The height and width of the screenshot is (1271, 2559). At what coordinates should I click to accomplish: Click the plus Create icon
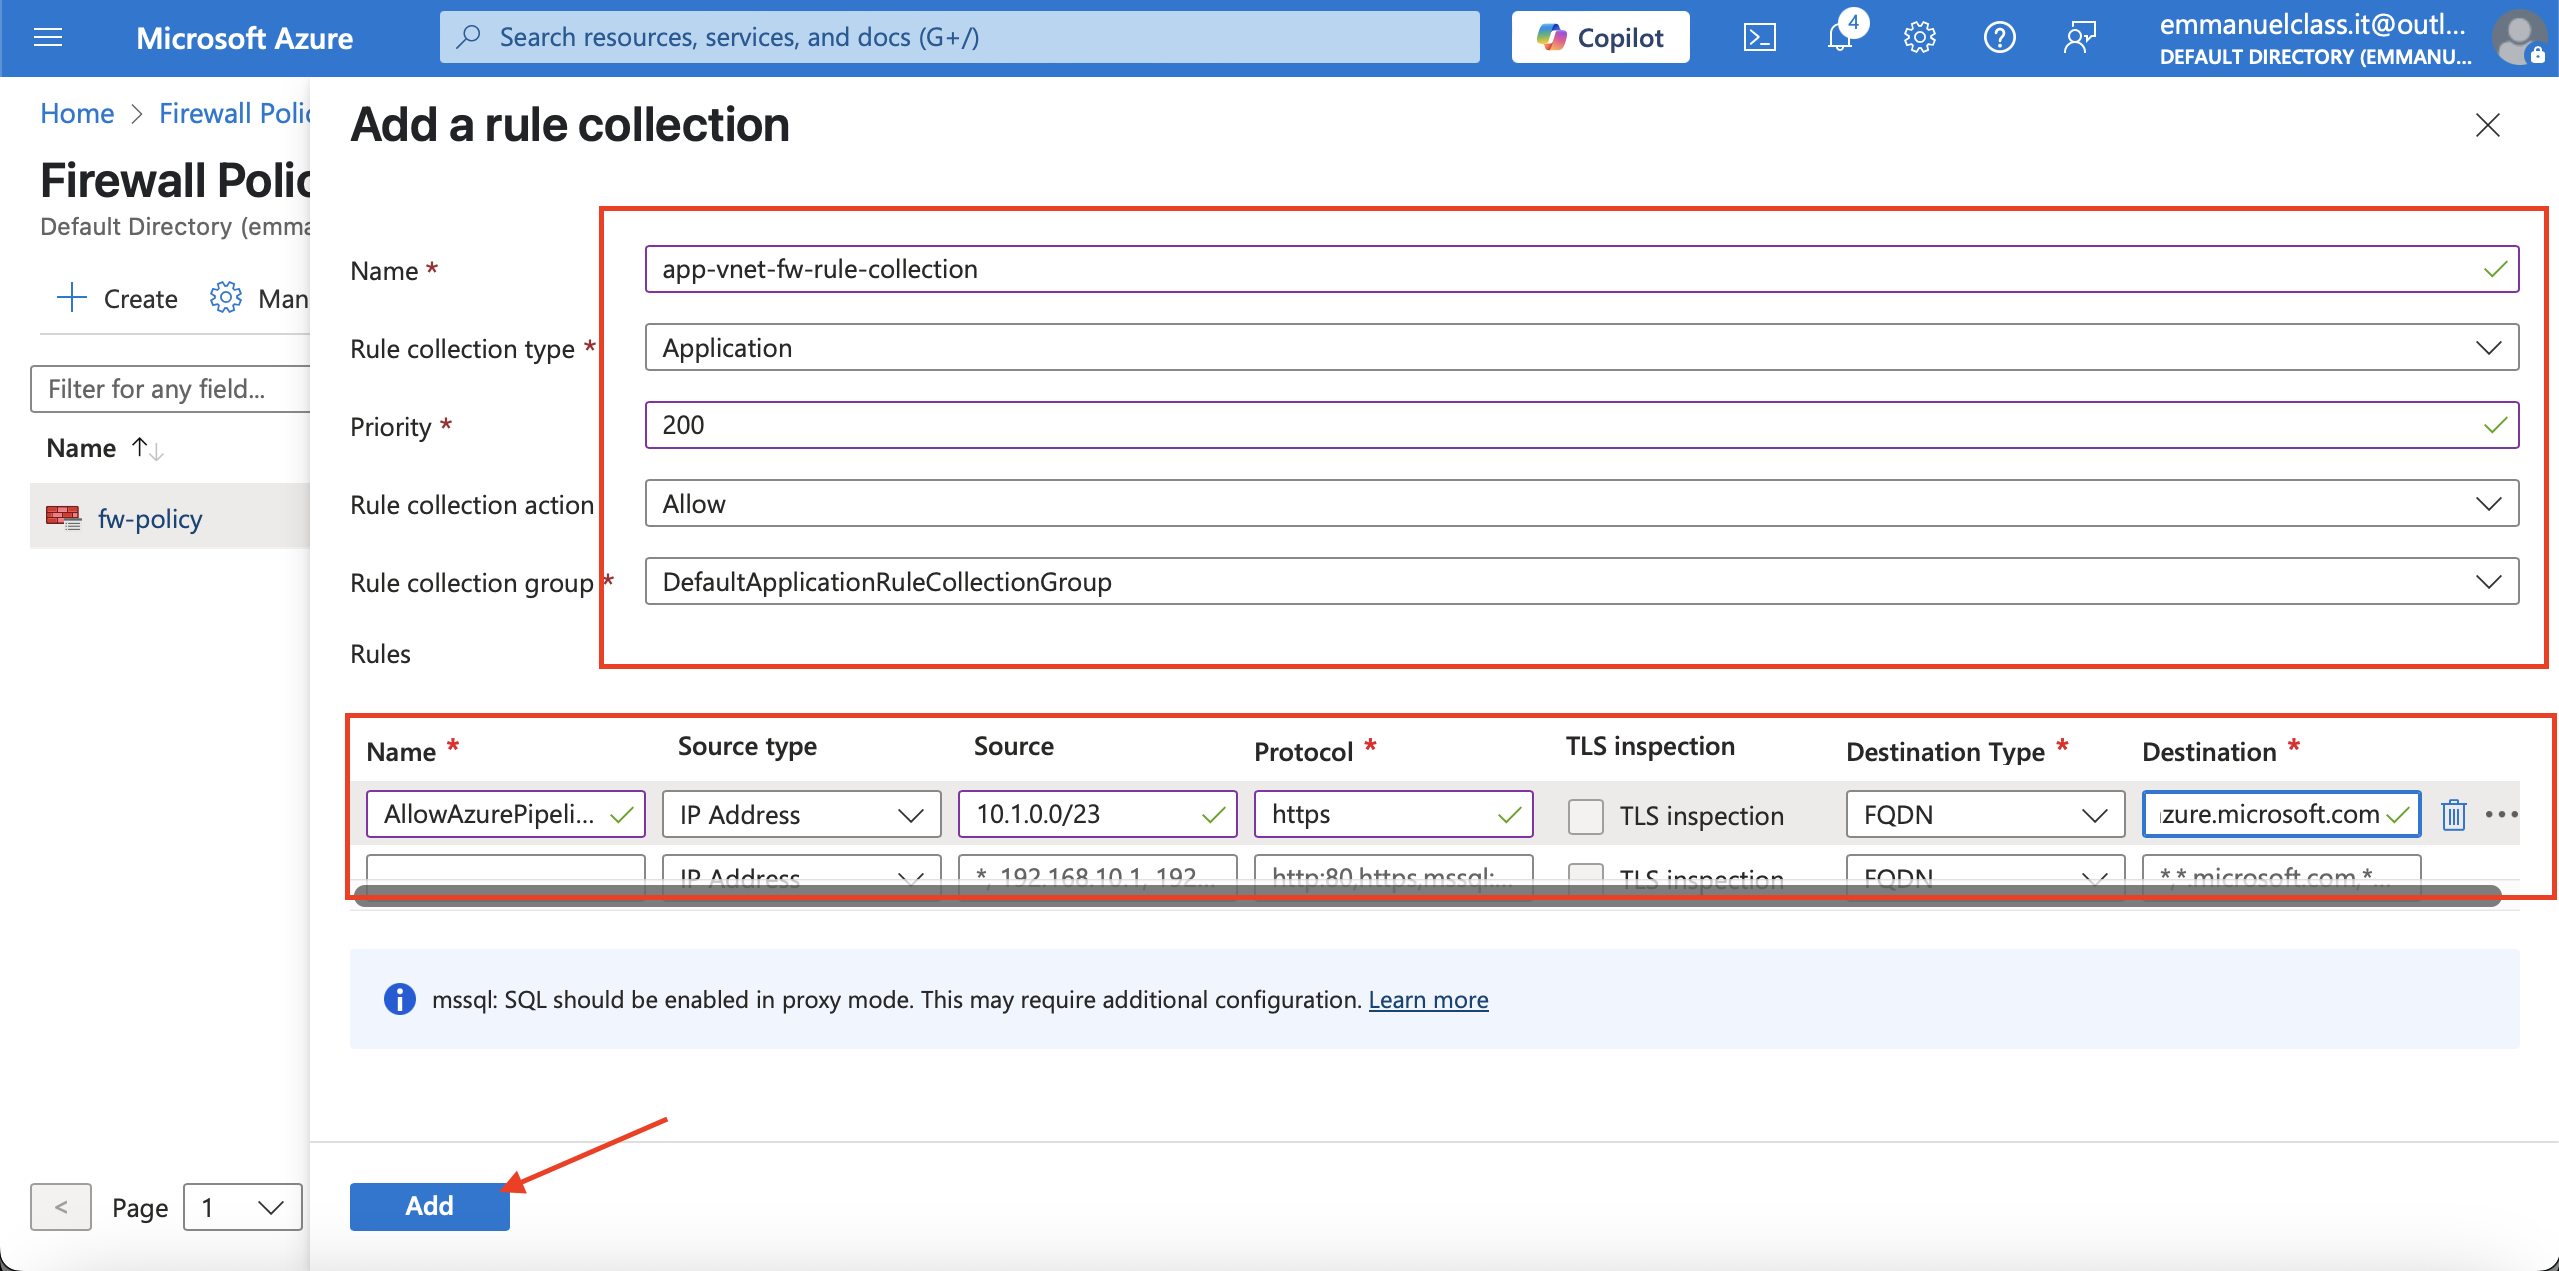[71, 298]
